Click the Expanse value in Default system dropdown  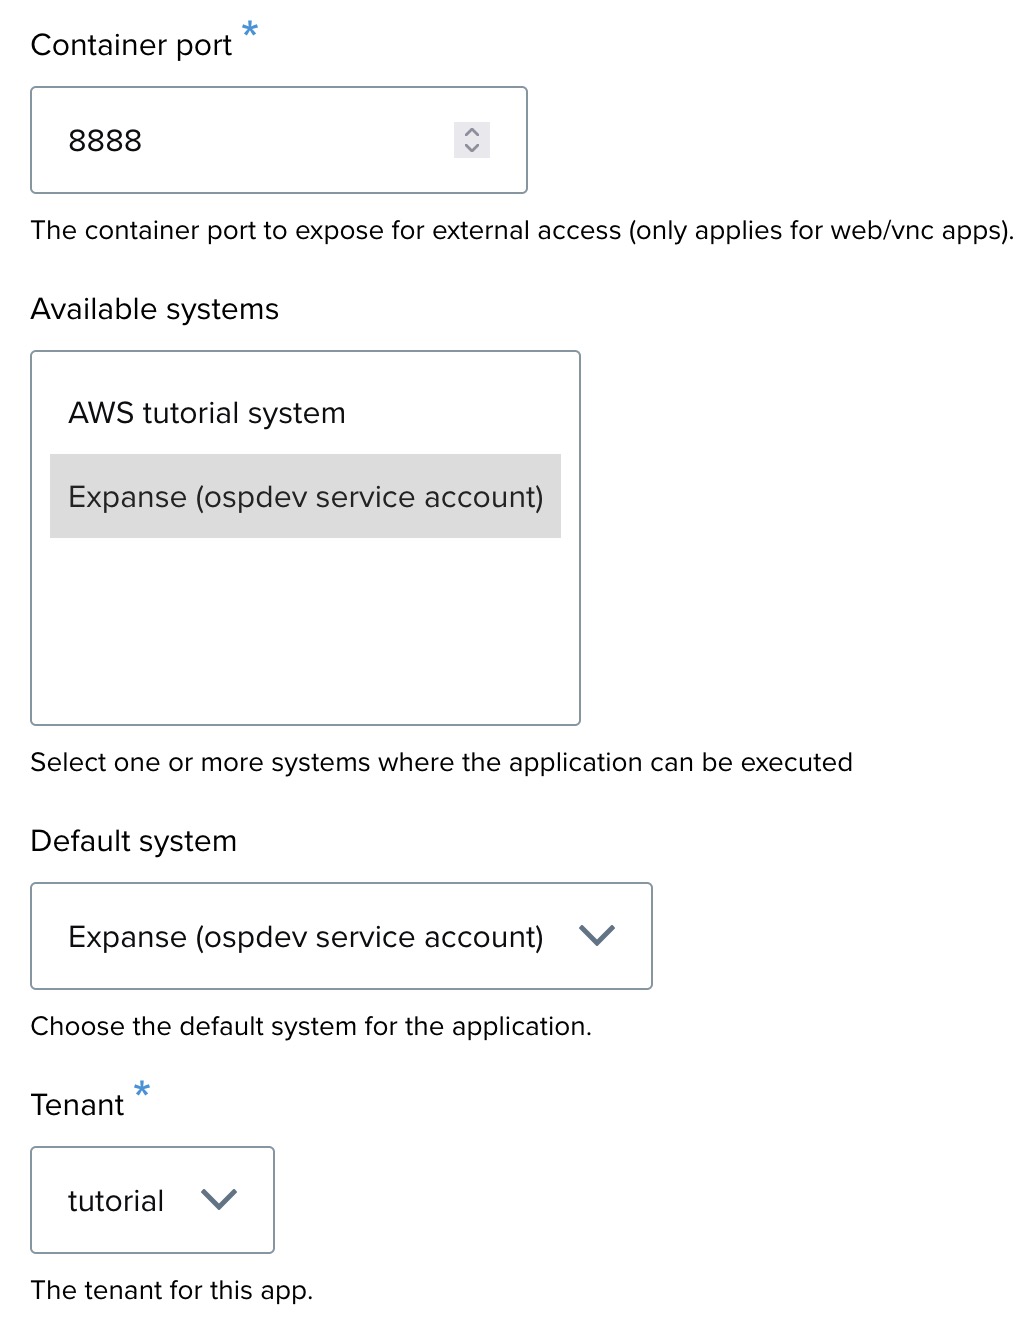(305, 937)
